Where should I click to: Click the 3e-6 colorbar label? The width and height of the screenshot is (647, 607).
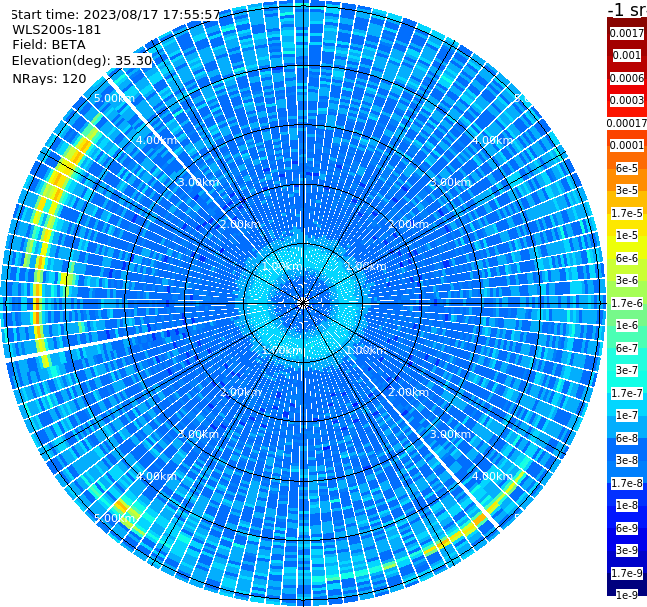tap(627, 280)
